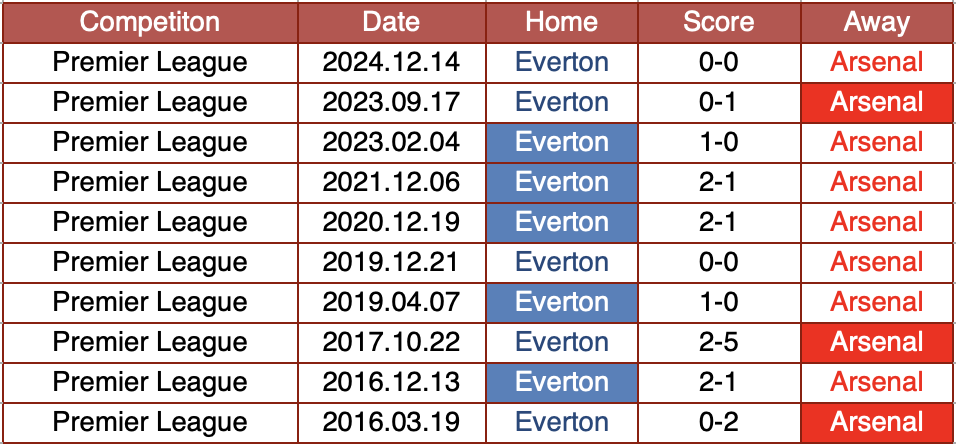956x446 pixels.
Task: Click Premier League cell in 2016.03.19 row
Action: tap(149, 422)
